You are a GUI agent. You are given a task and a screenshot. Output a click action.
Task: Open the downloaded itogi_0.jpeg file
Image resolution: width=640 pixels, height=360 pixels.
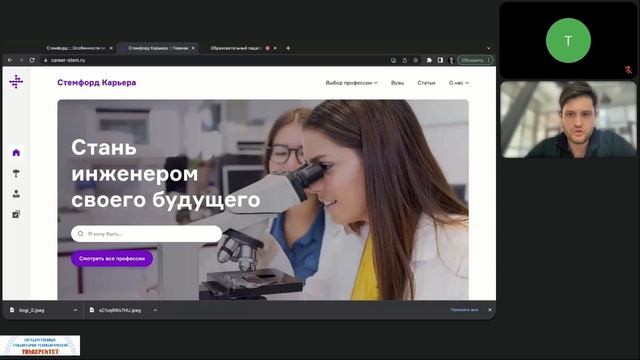pos(32,310)
